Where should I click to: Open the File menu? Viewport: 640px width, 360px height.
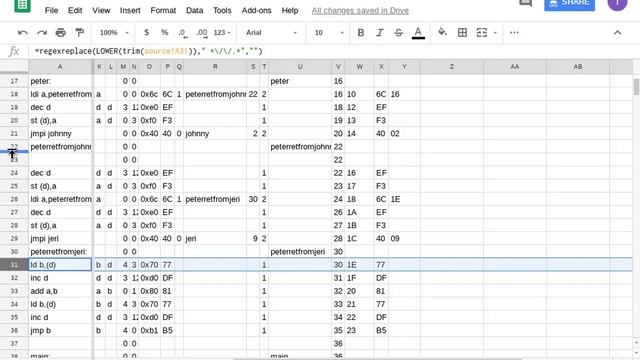point(51,11)
